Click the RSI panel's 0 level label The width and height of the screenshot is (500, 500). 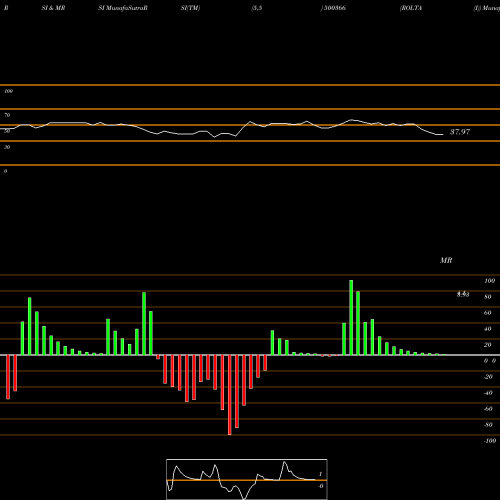[x=5, y=171]
